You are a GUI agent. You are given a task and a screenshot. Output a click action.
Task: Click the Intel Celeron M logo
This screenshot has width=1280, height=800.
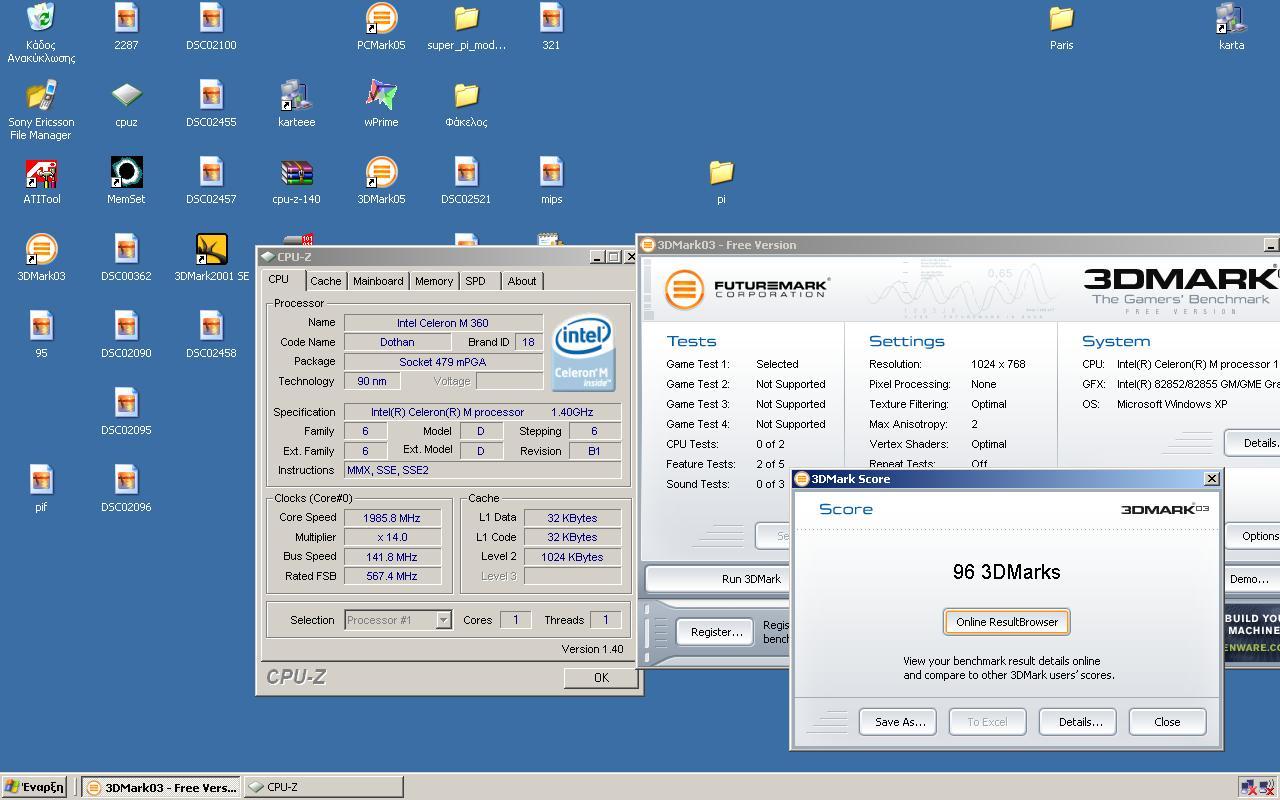[x=583, y=354]
